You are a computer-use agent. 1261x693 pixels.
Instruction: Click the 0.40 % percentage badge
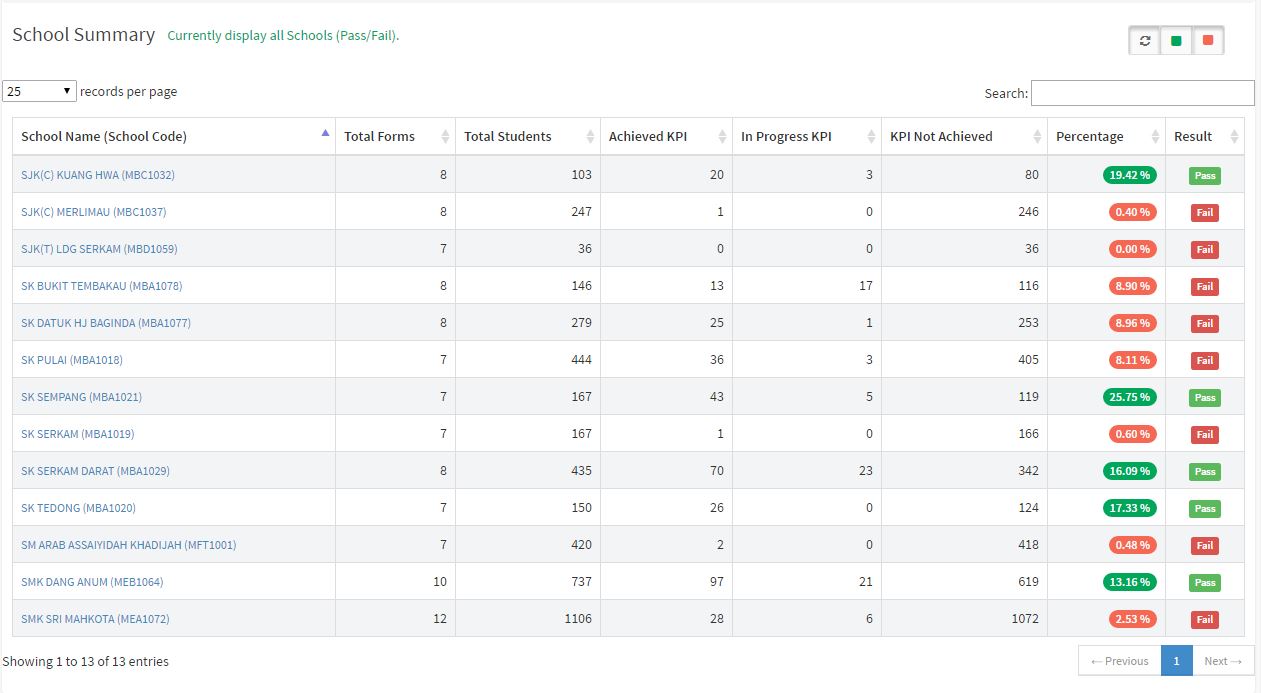coord(1132,212)
